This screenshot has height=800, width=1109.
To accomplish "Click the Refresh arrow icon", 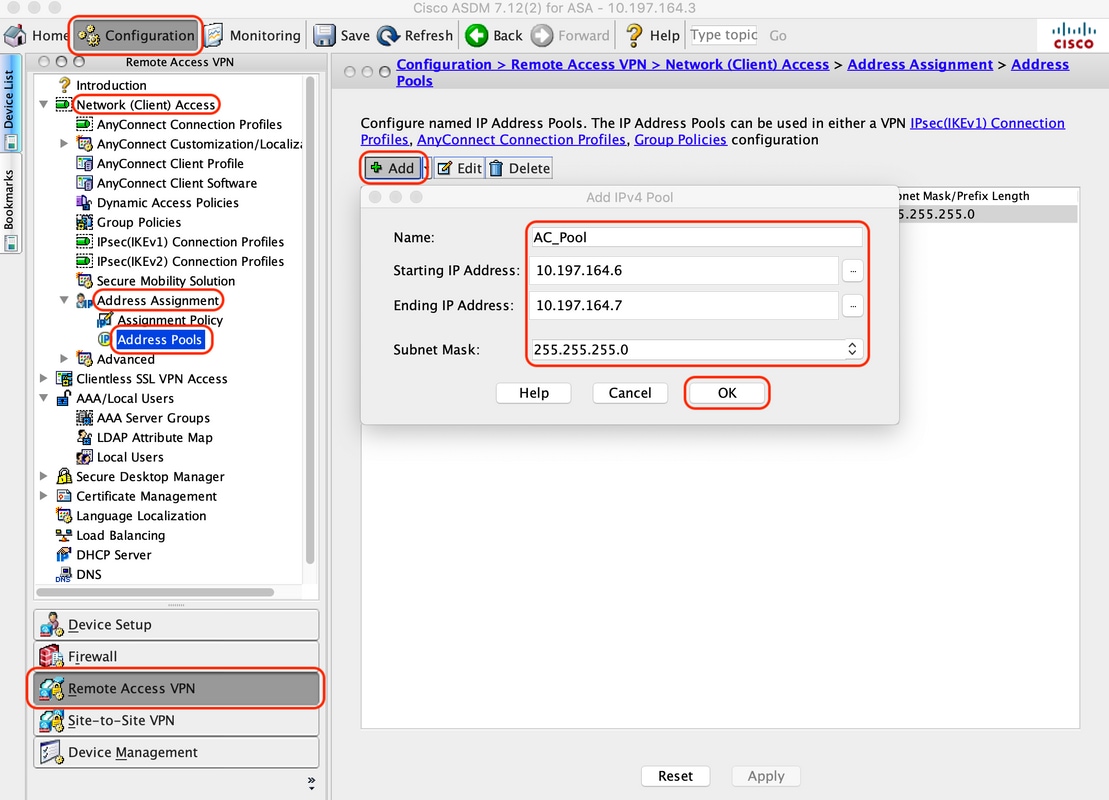I will (388, 35).
